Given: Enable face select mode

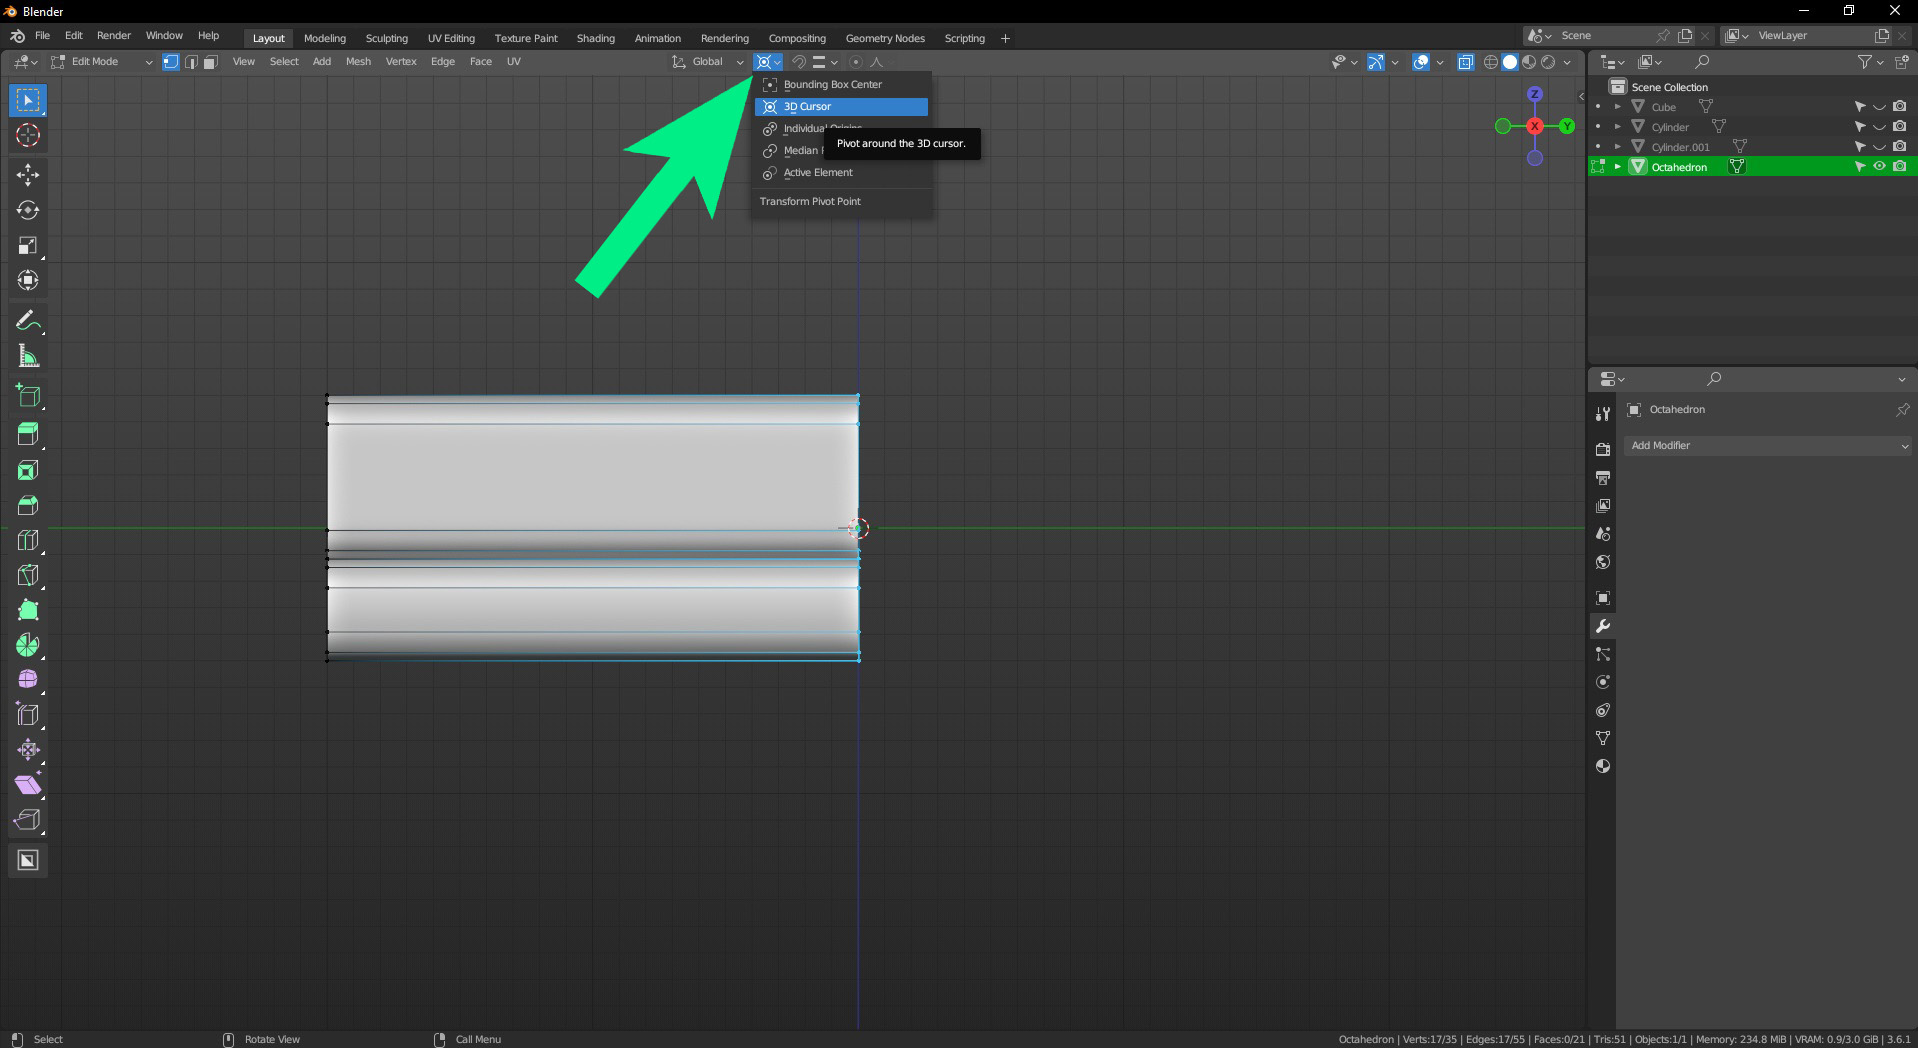Looking at the screenshot, I should [x=210, y=62].
